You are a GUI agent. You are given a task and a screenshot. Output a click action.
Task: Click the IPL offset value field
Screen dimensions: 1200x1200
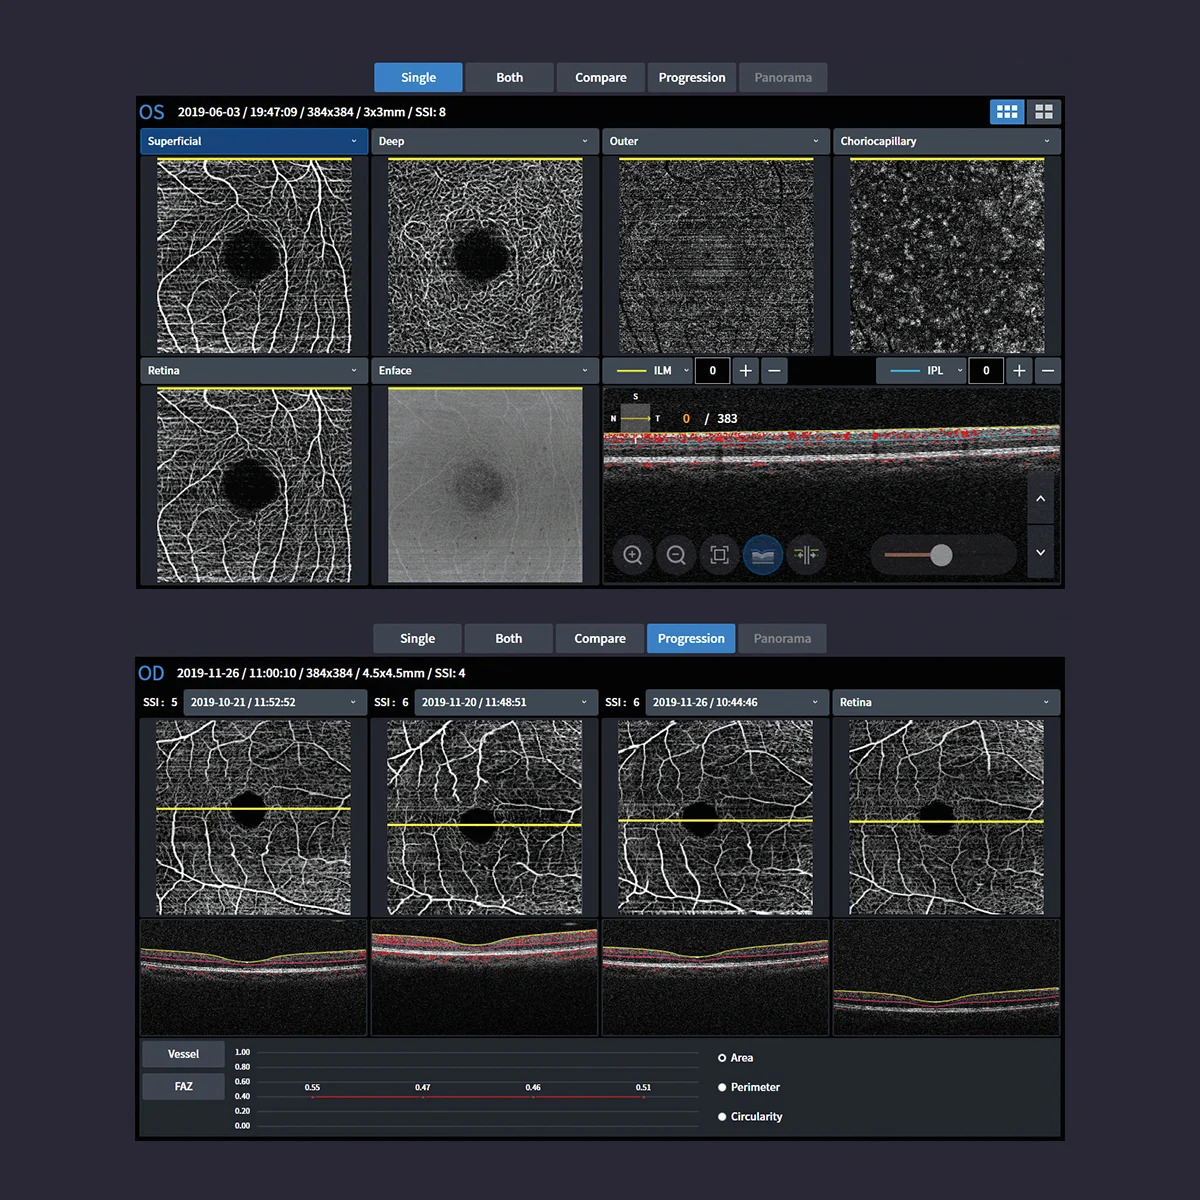coord(986,371)
